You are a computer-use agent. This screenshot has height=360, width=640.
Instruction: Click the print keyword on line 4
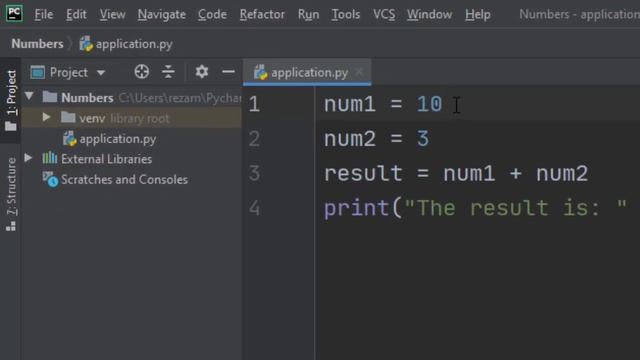(356, 209)
